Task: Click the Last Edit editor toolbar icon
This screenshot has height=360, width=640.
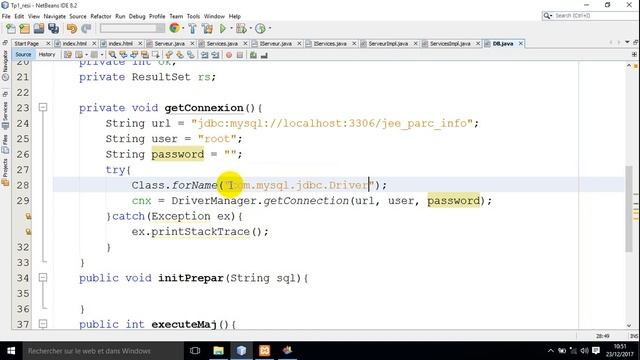Action: click(x=68, y=55)
